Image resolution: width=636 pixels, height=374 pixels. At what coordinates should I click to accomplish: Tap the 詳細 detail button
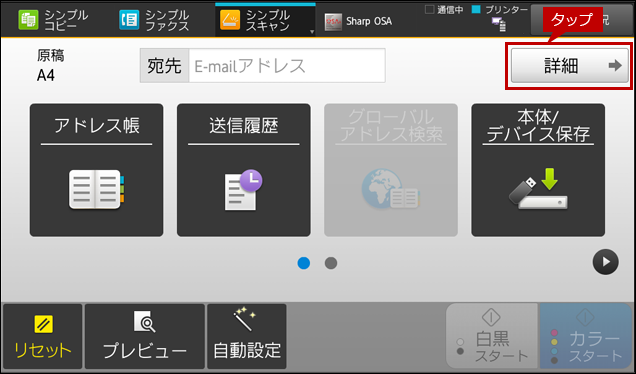(569, 66)
